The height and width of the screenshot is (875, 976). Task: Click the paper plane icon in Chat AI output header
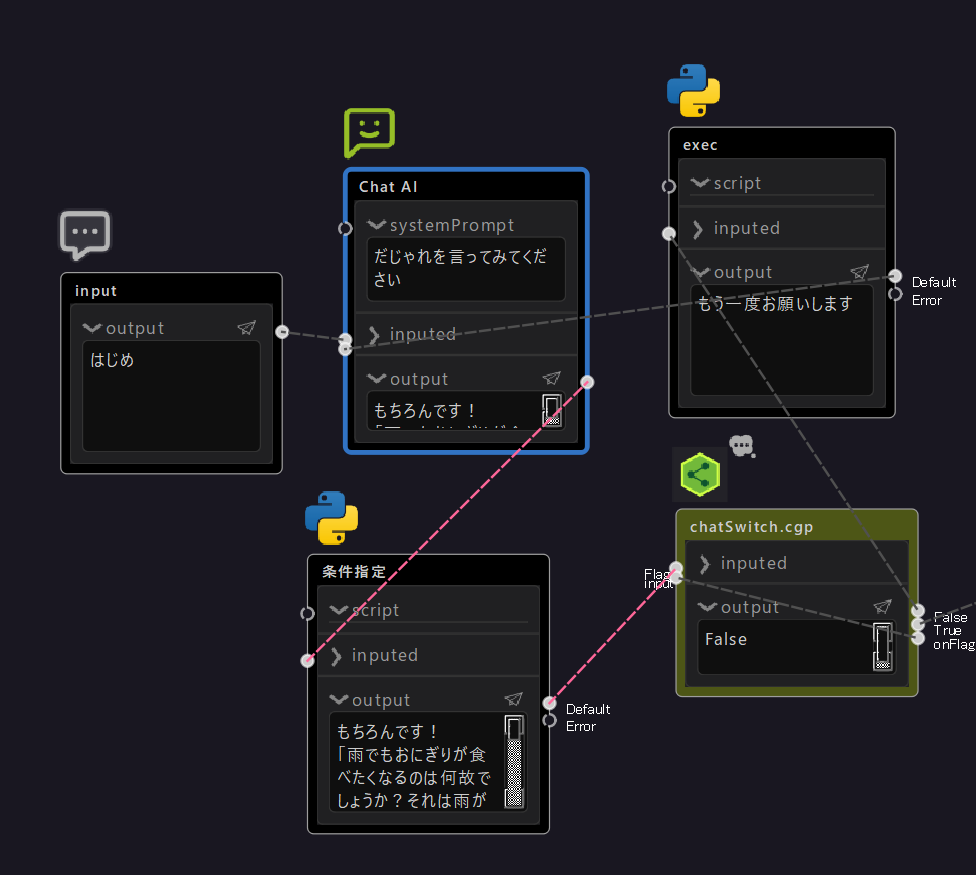551,378
